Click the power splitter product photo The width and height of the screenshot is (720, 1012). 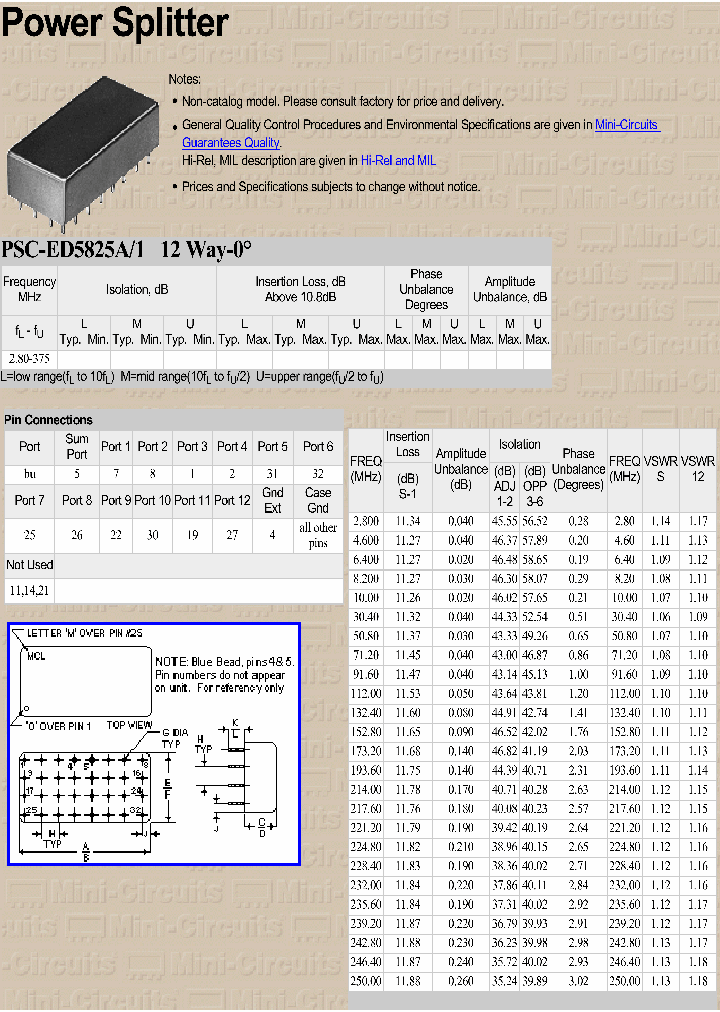83,154
